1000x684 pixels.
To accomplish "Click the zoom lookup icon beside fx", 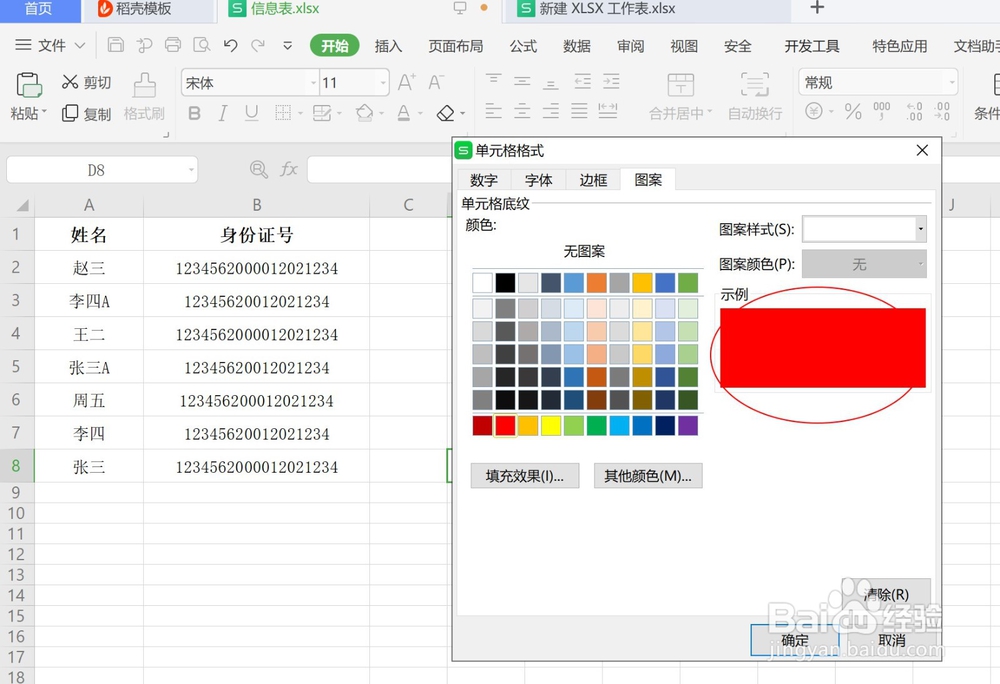I will (258, 169).
